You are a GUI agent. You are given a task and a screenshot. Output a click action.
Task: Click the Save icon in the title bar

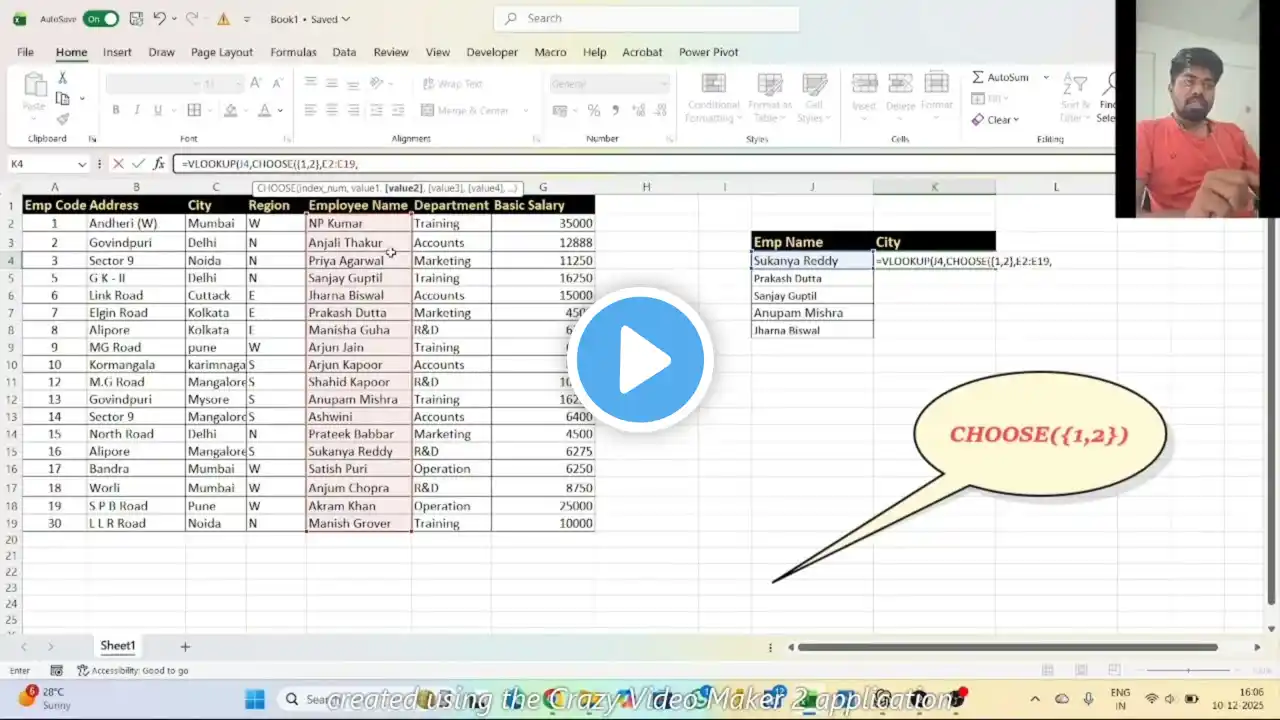(136, 19)
